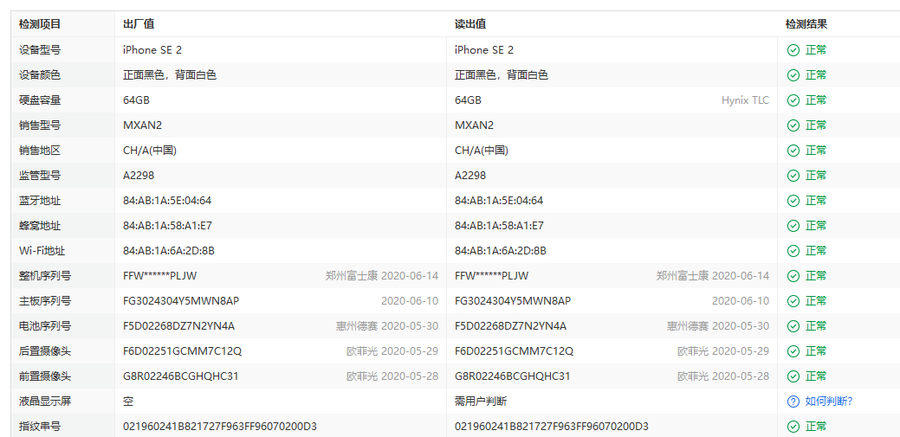Click the green check icon in 后置摄像头 row

[793, 351]
